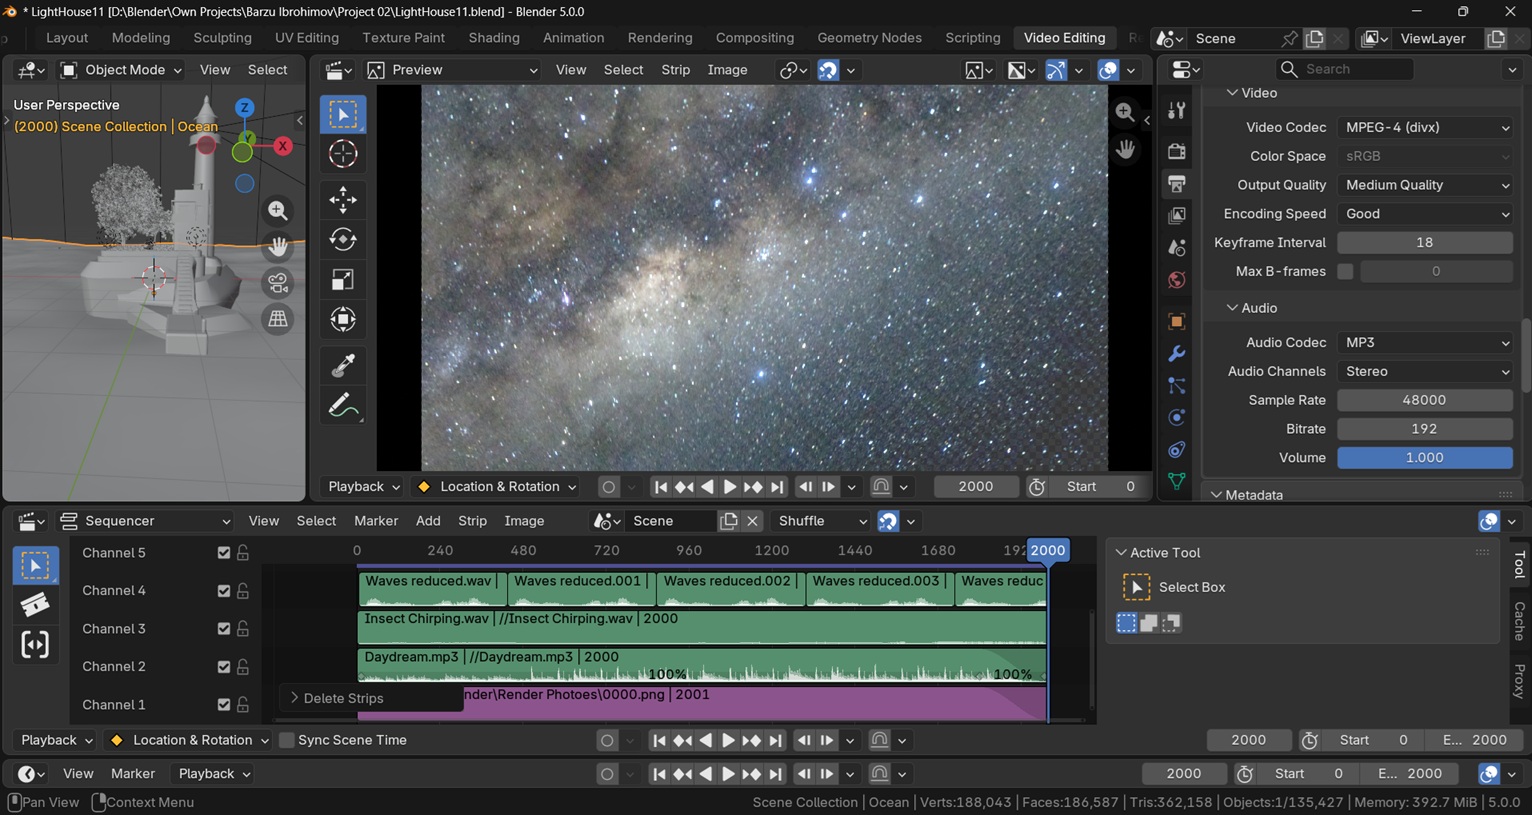Screen dimensions: 1532x815
Task: Select the Scale tool in preview toolbar
Action: point(343,280)
